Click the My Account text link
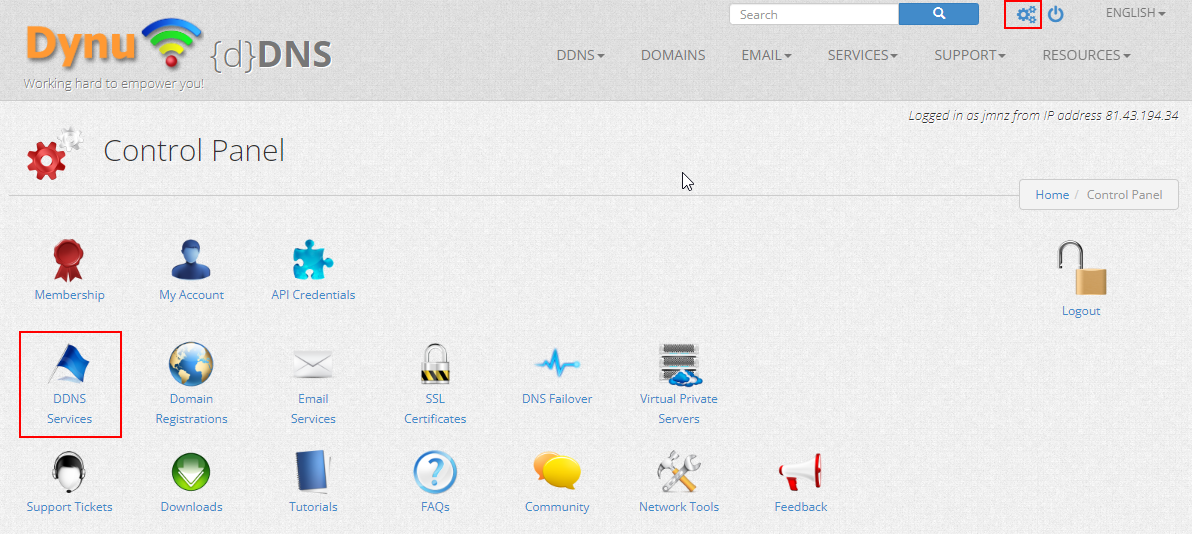 coord(192,294)
